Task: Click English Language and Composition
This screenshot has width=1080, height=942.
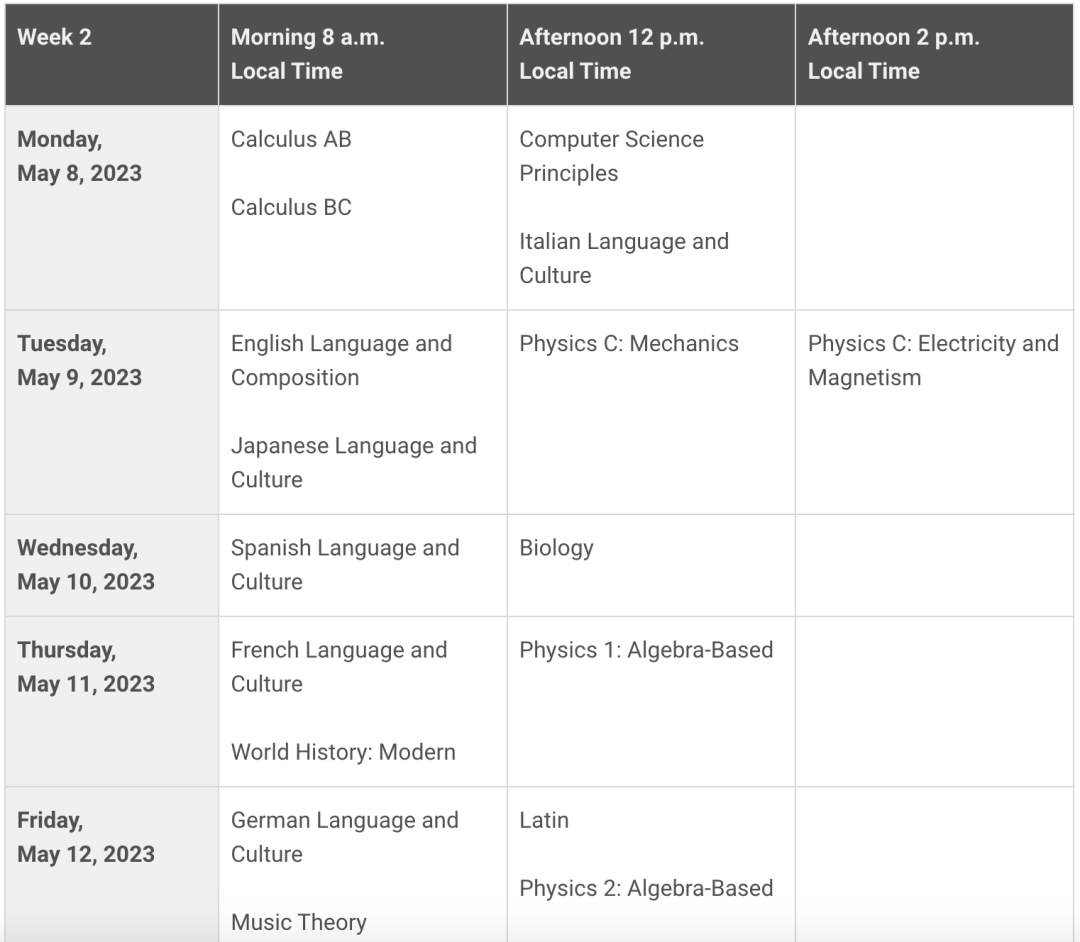Action: point(341,360)
